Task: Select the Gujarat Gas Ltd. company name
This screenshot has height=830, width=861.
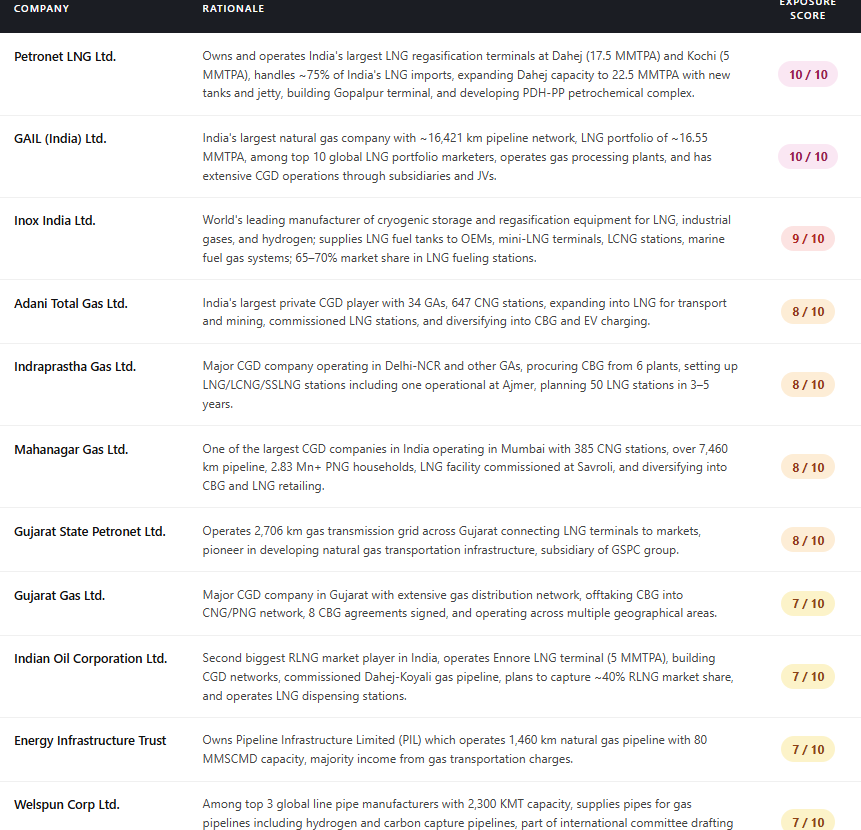Action: 59,596
